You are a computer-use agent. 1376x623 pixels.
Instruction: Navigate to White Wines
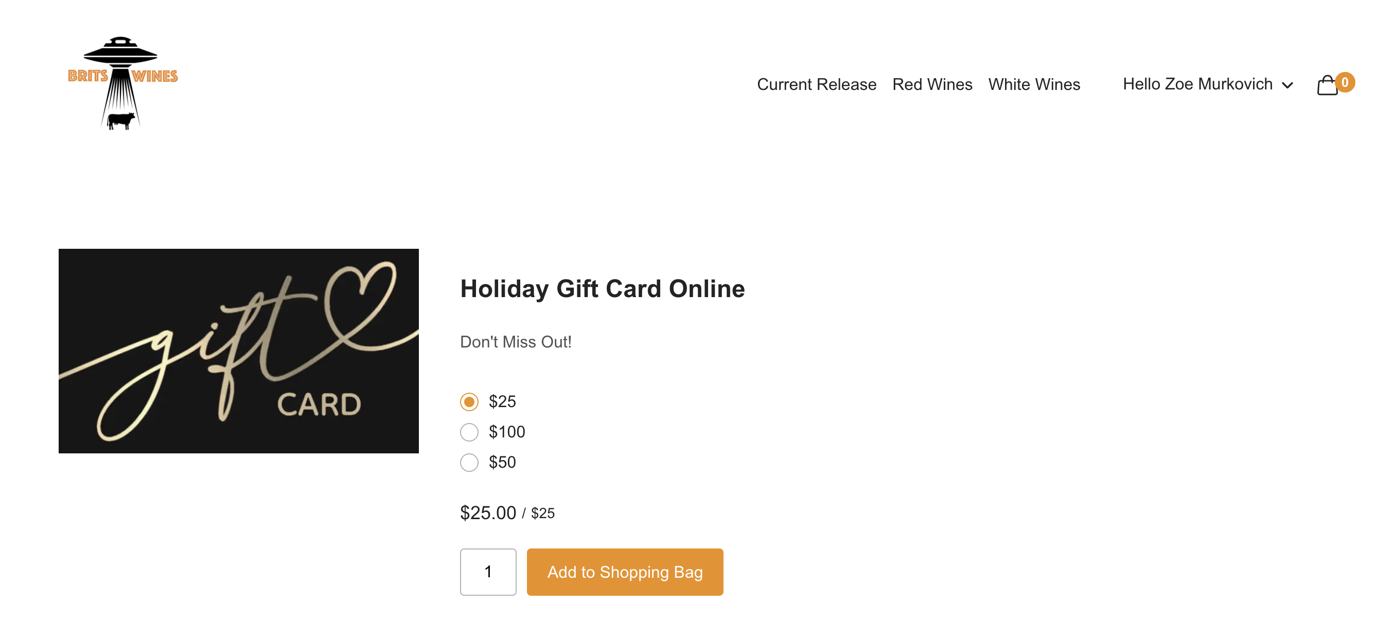1034,84
